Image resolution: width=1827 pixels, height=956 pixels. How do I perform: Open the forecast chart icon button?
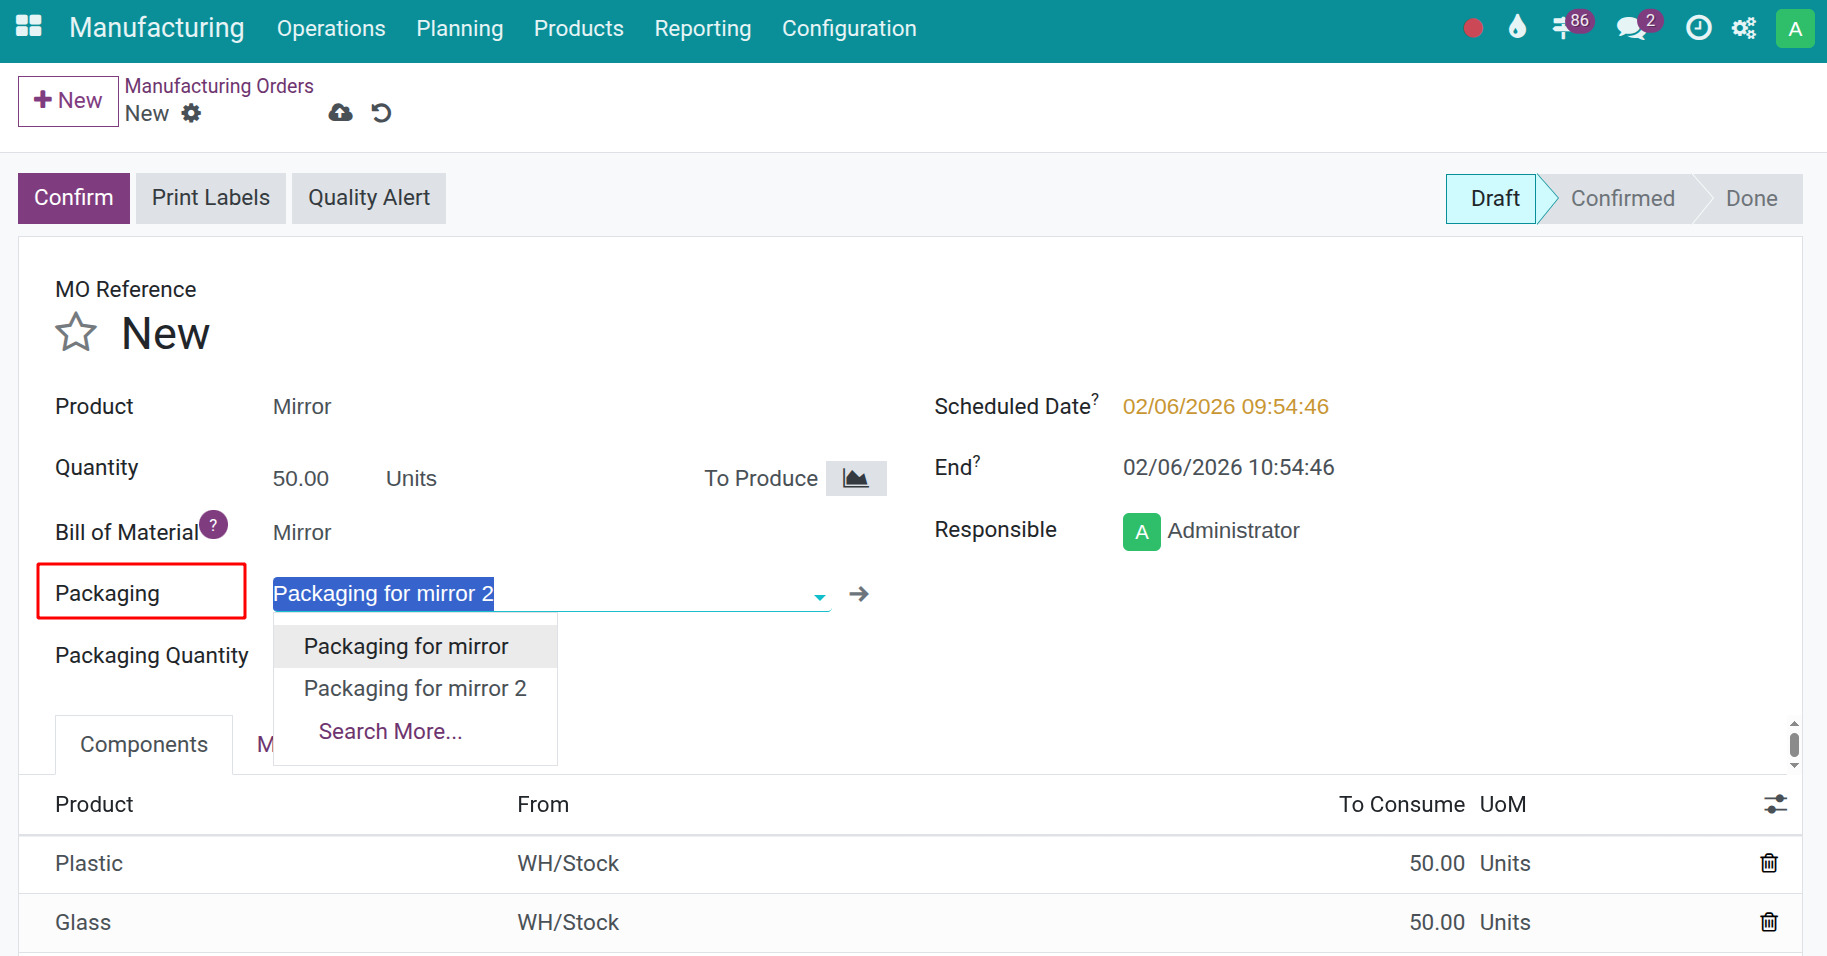(855, 478)
